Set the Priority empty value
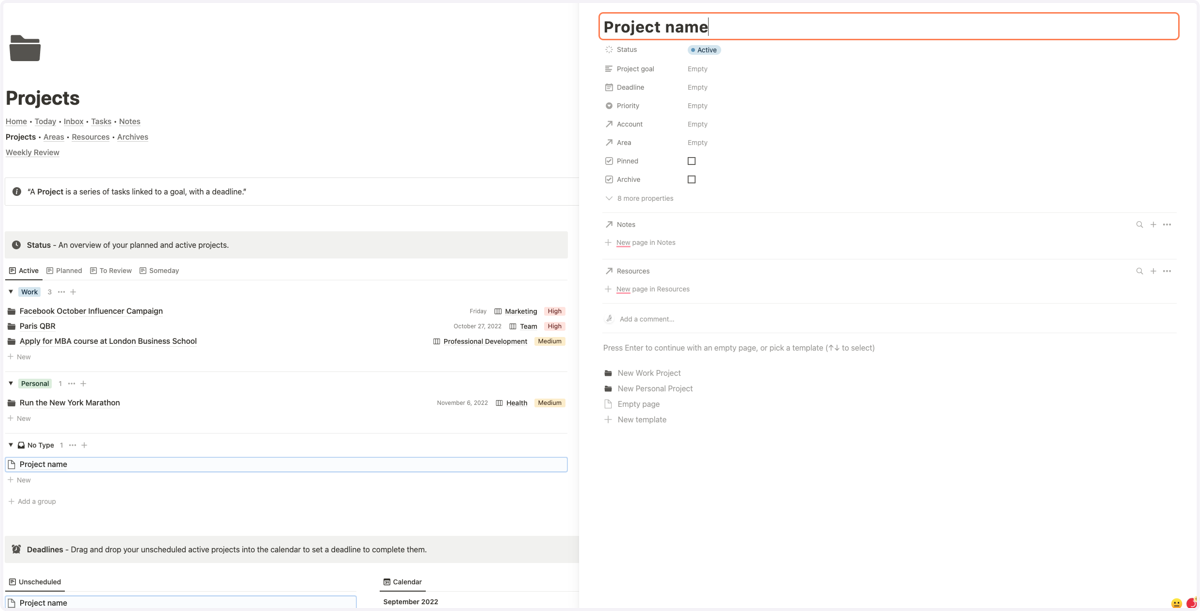The height and width of the screenshot is (611, 1200). point(697,106)
